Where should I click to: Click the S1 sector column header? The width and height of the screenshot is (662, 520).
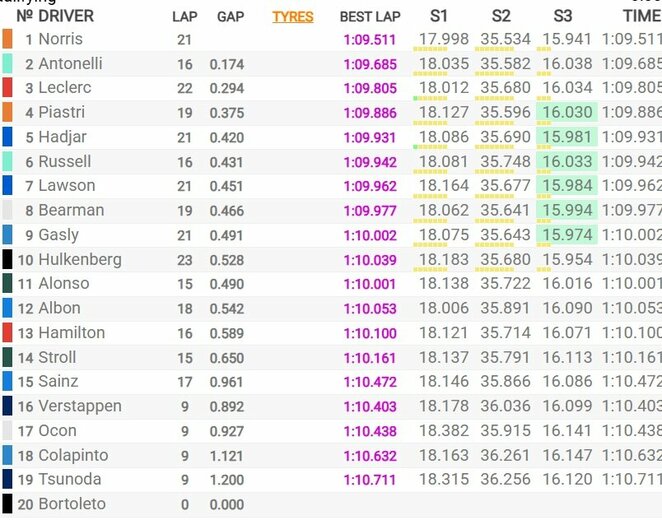[439, 16]
